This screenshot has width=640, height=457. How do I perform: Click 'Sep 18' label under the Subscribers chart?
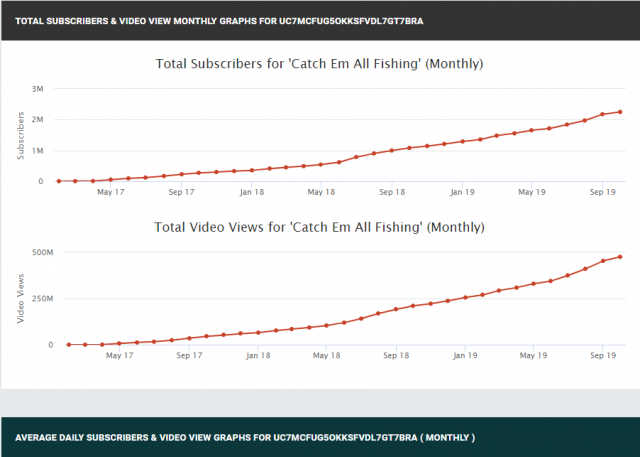click(392, 192)
